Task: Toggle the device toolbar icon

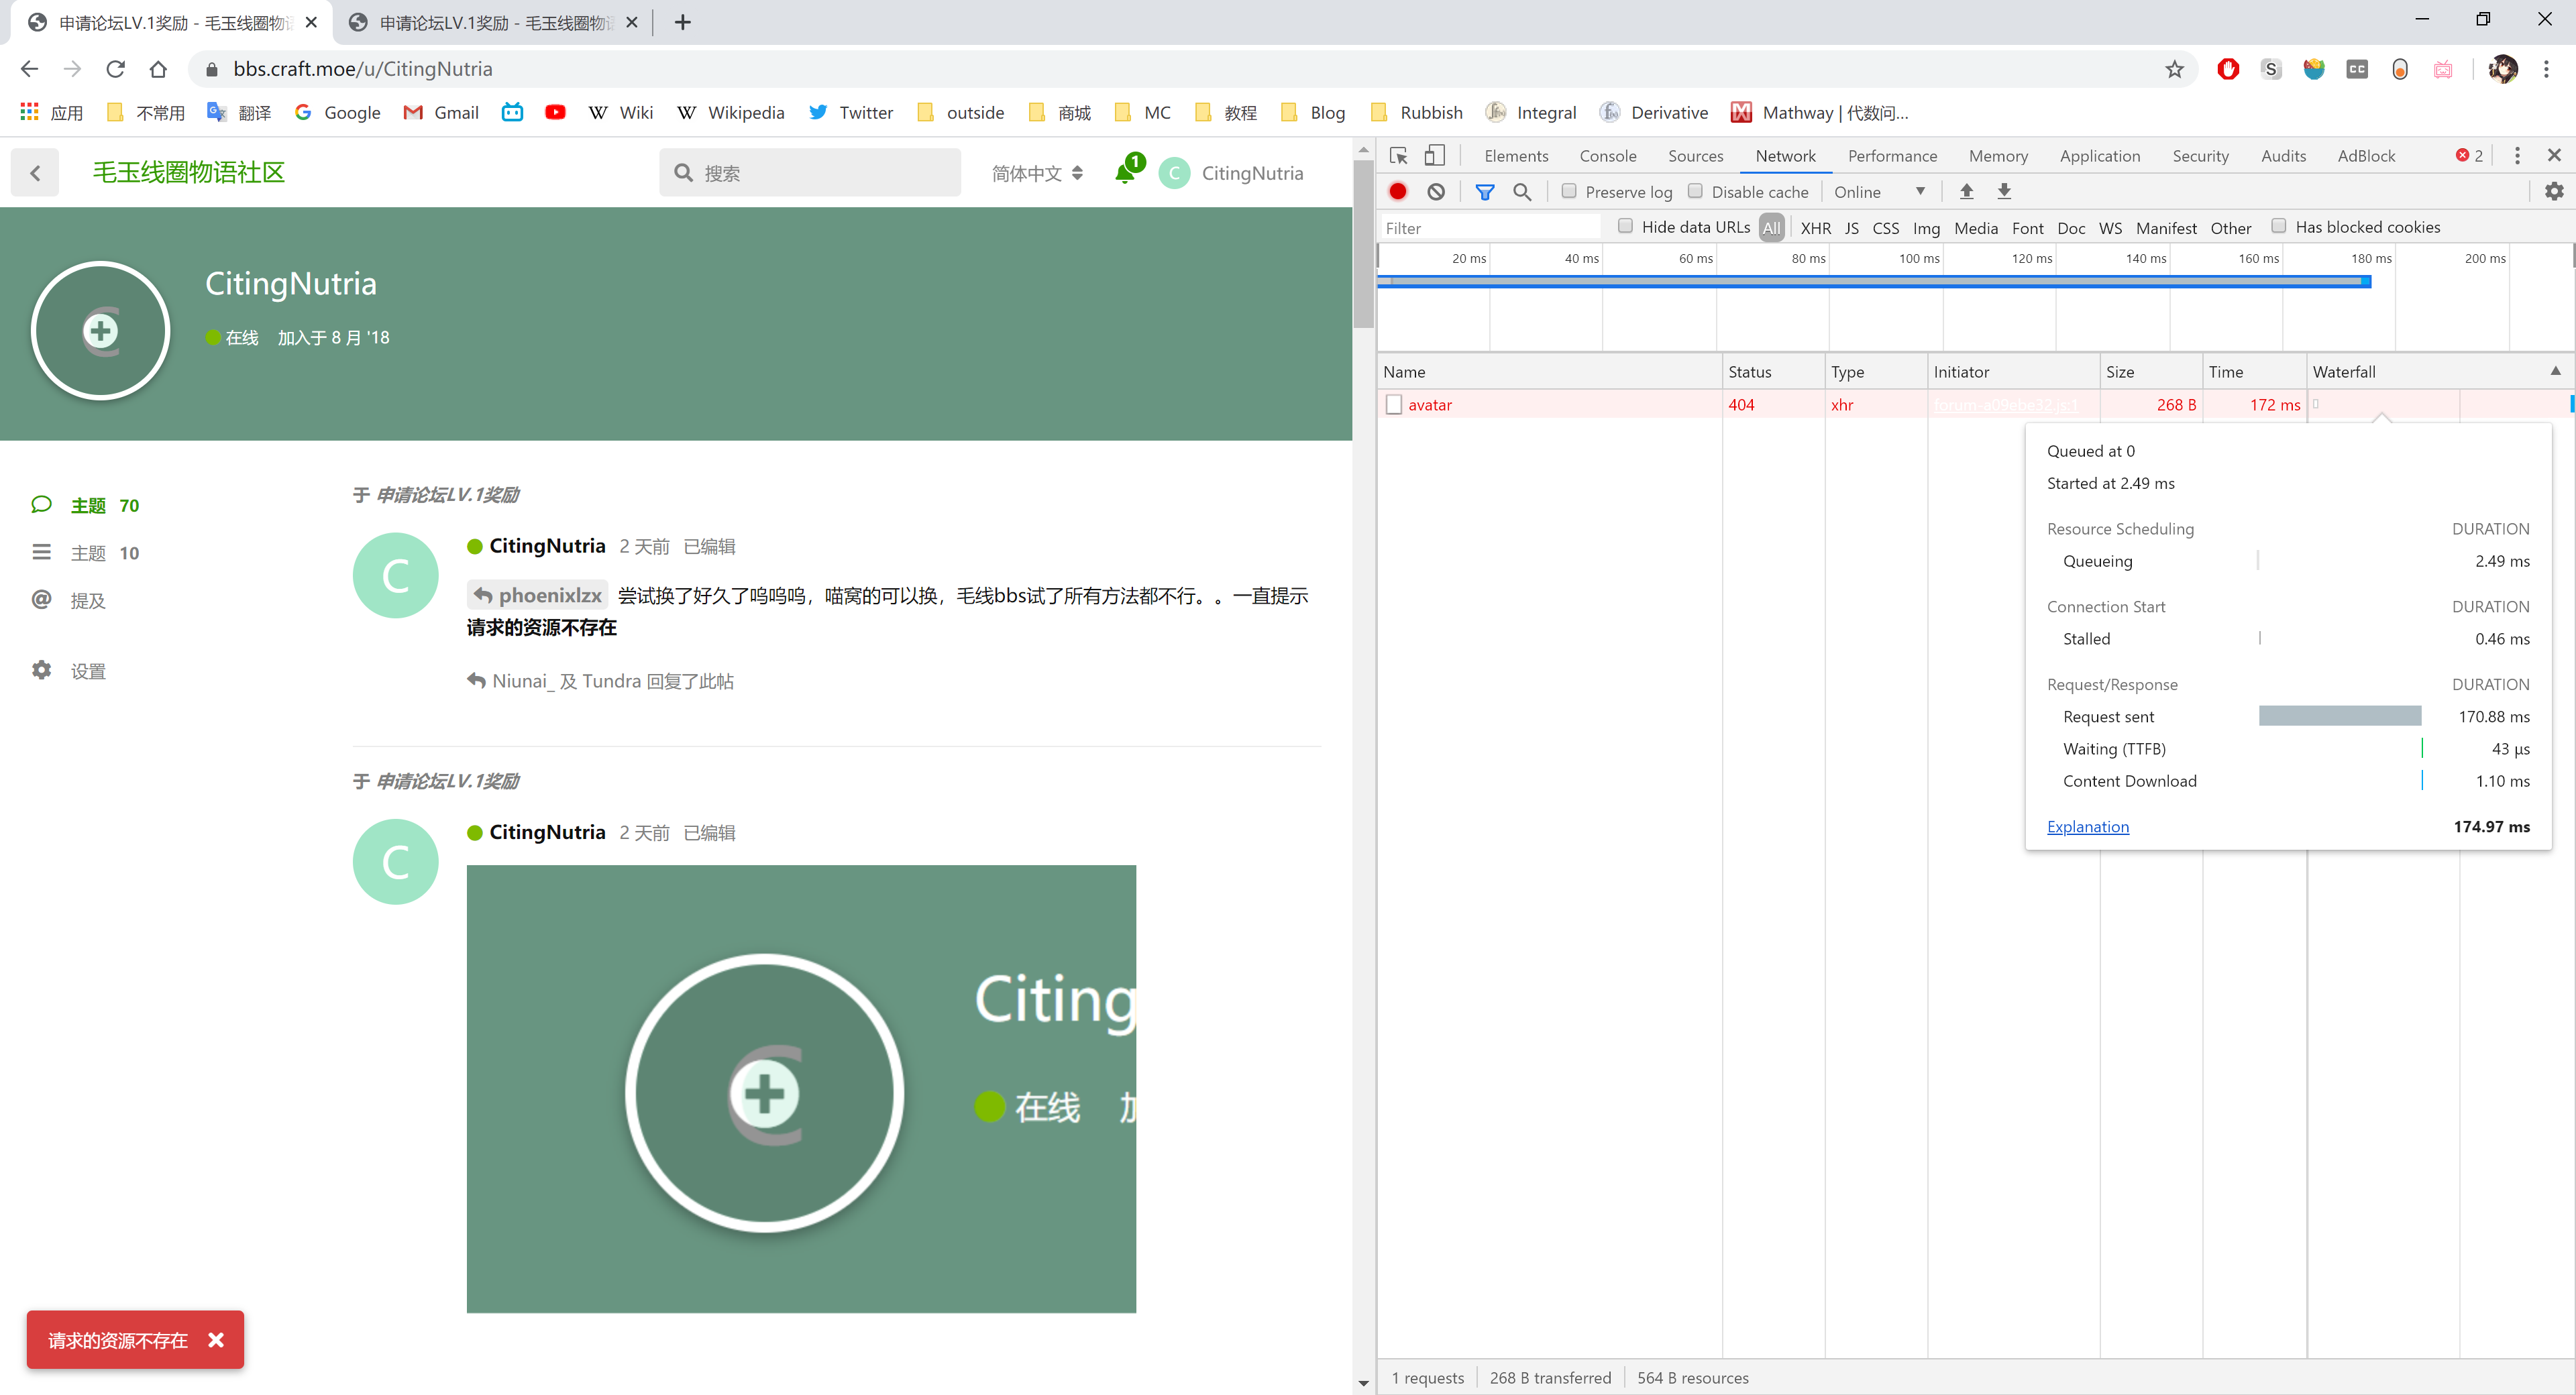Action: pos(1434,155)
